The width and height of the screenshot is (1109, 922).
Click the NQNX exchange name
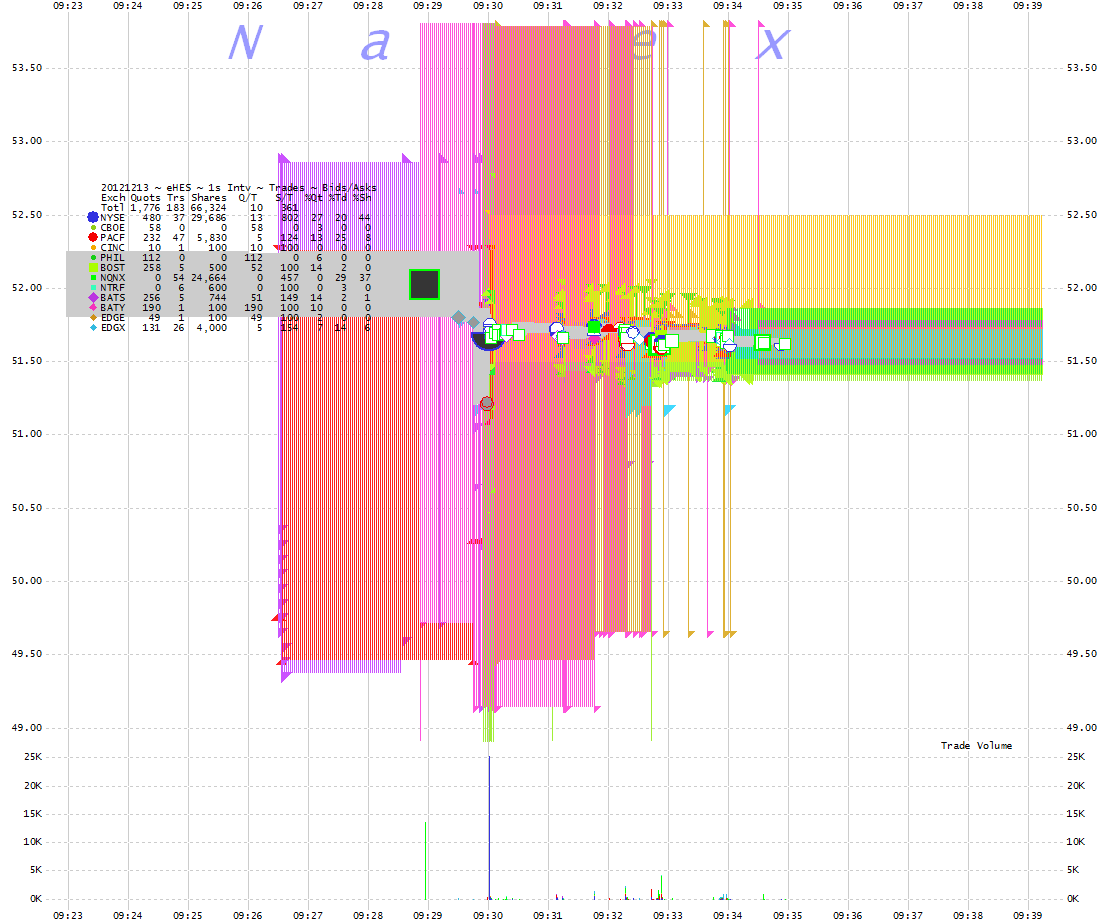[x=112, y=278]
